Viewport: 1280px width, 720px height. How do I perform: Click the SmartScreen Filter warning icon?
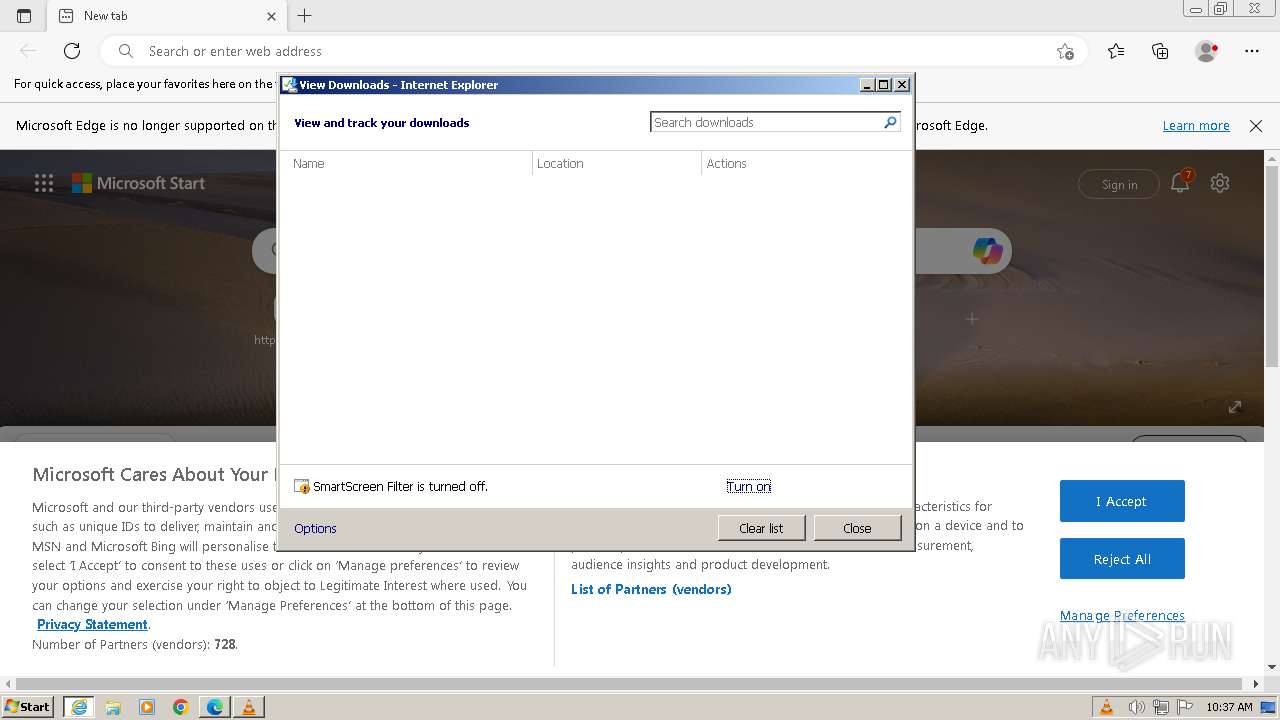coord(302,486)
